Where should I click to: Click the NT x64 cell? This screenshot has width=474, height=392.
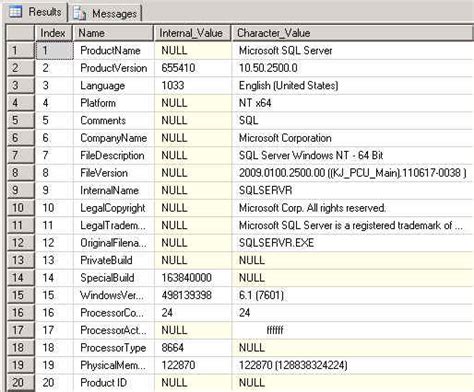tap(353, 103)
